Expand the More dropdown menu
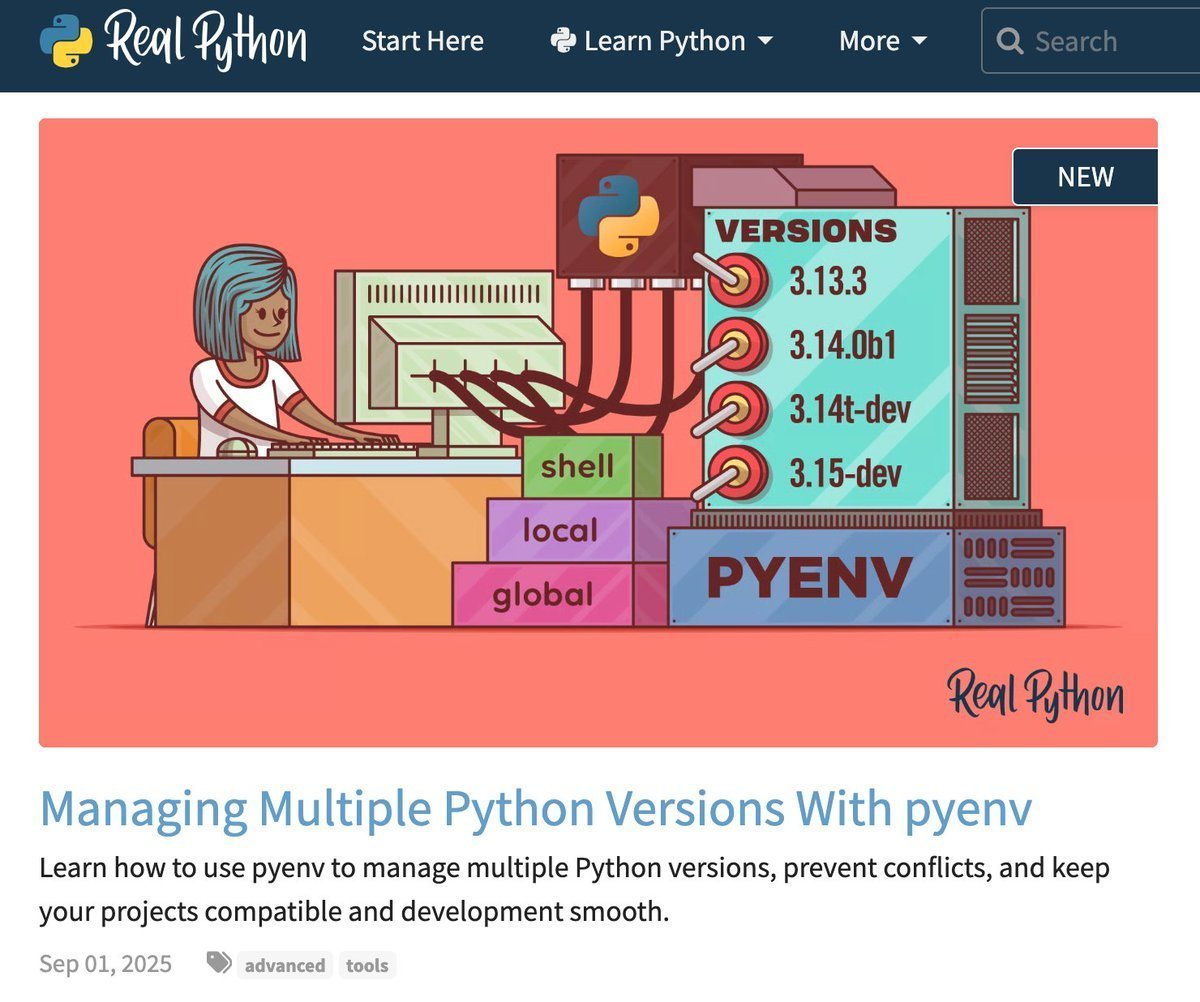Image resolution: width=1200 pixels, height=1002 pixels. click(883, 41)
